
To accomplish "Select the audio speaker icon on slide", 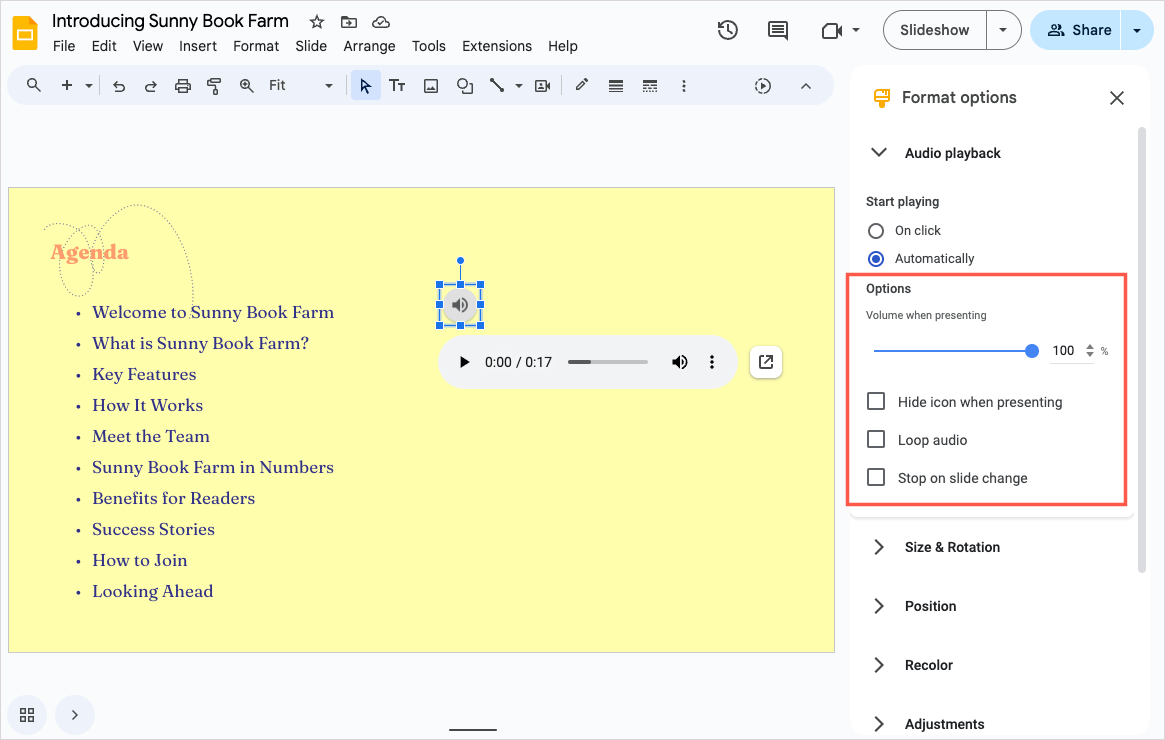I will pos(461,305).
